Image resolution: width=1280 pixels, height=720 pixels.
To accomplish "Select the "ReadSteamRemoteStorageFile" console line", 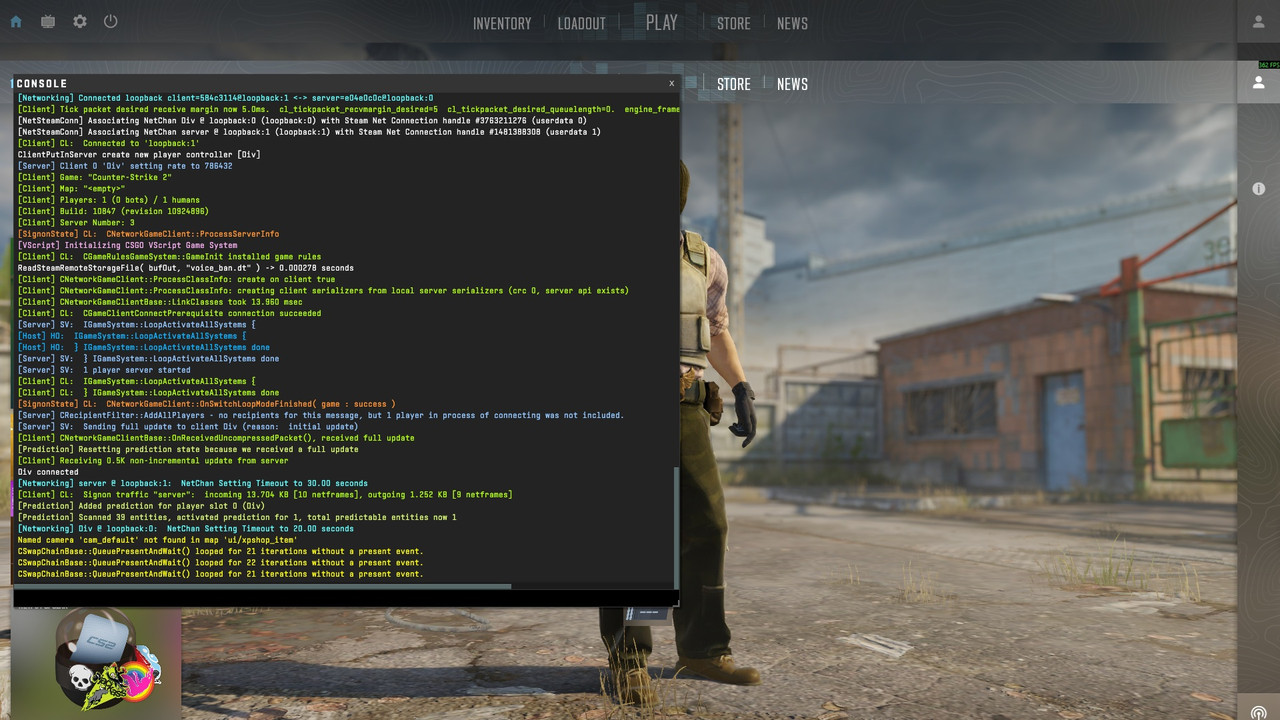I will (186, 268).
